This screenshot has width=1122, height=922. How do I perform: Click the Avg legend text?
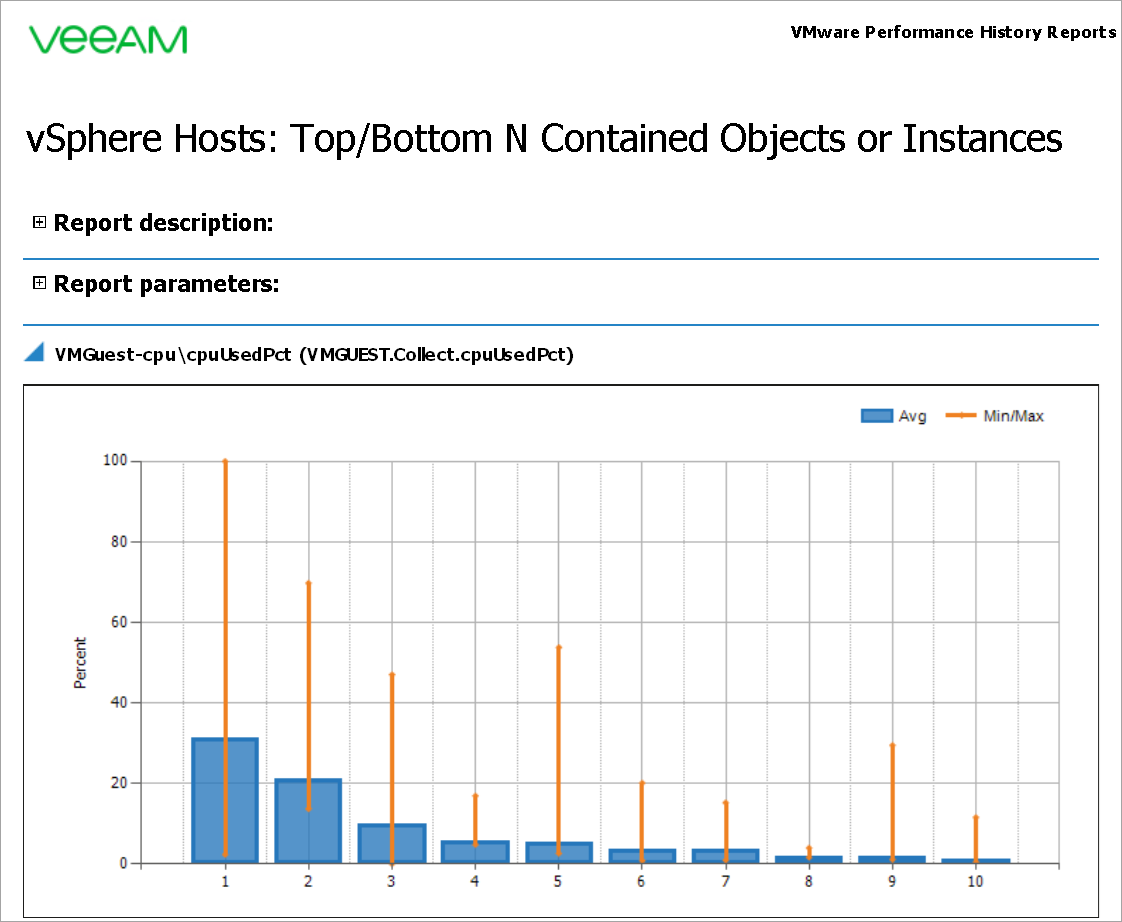[912, 417]
